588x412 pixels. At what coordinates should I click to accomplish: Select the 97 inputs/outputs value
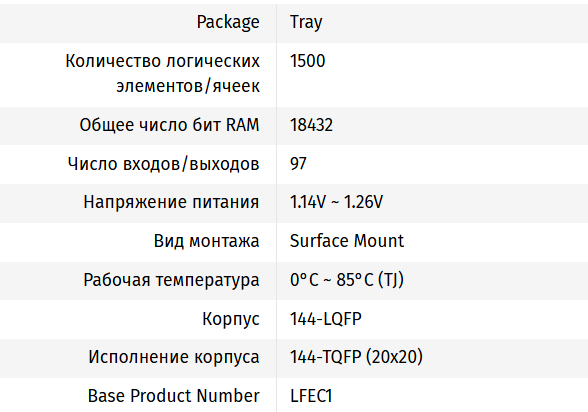coord(298,164)
